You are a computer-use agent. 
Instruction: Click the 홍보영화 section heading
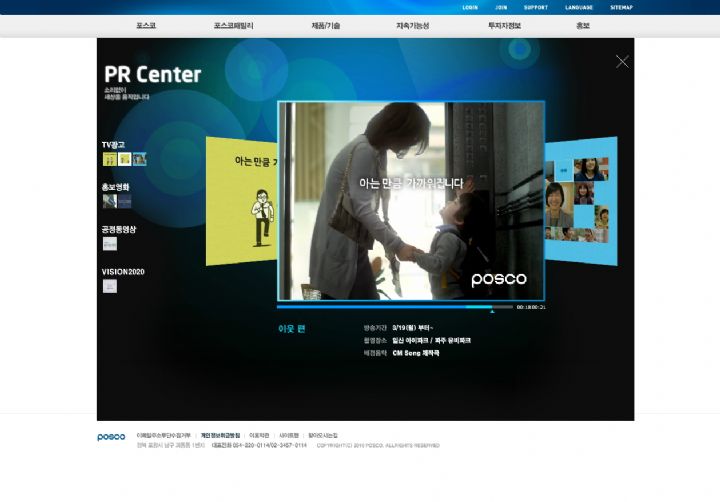coord(115,187)
